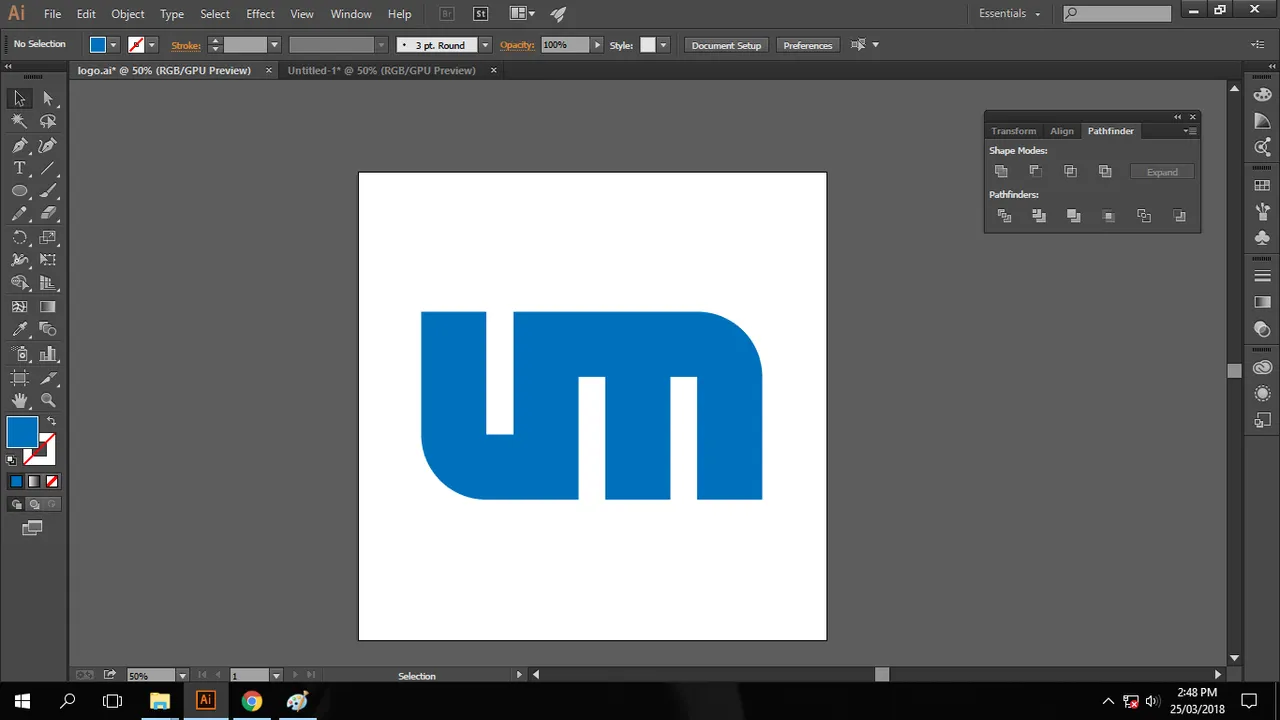Reset to default fill and stroke
1280x720 pixels.
click(11, 460)
